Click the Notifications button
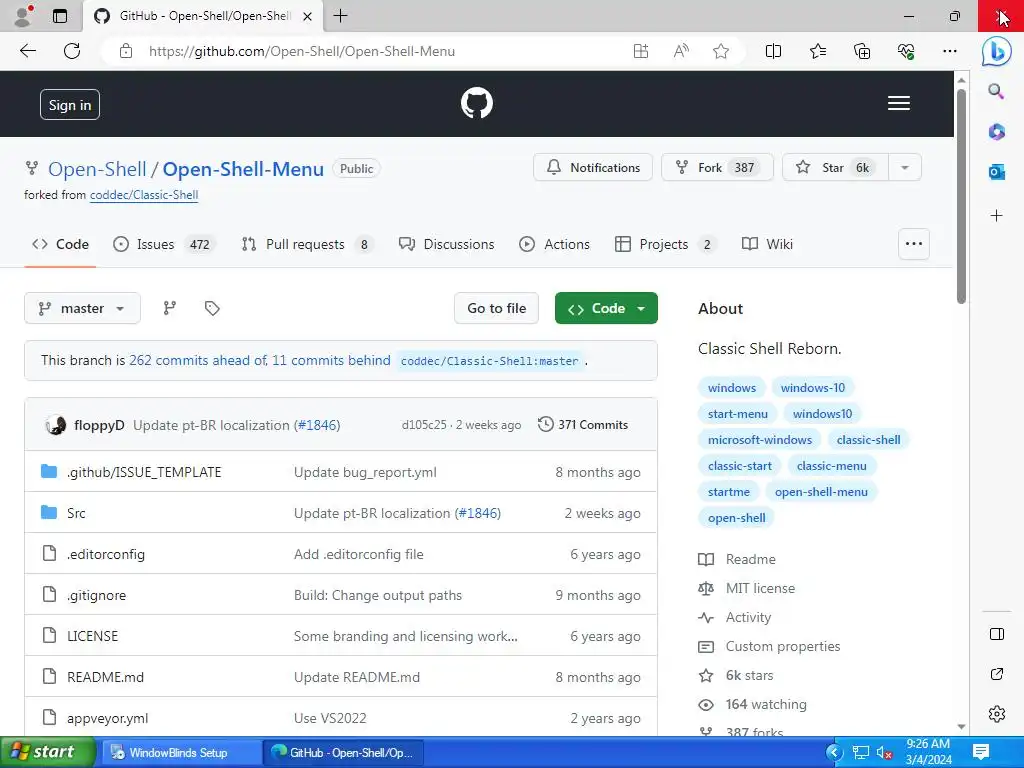This screenshot has width=1024, height=768. tap(593, 168)
